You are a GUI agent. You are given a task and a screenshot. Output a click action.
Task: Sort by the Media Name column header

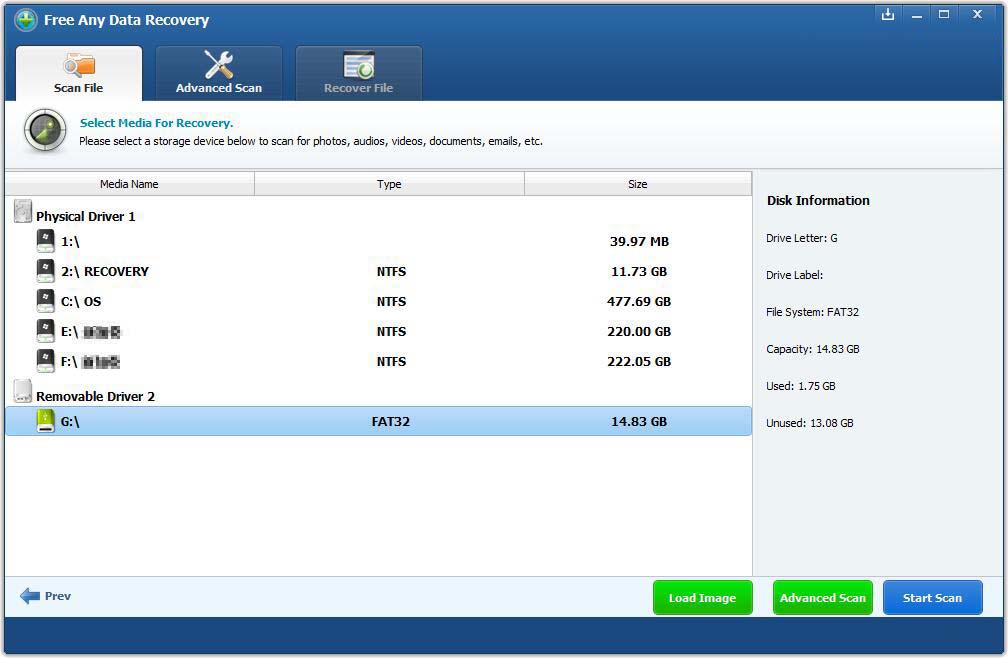coord(129,184)
